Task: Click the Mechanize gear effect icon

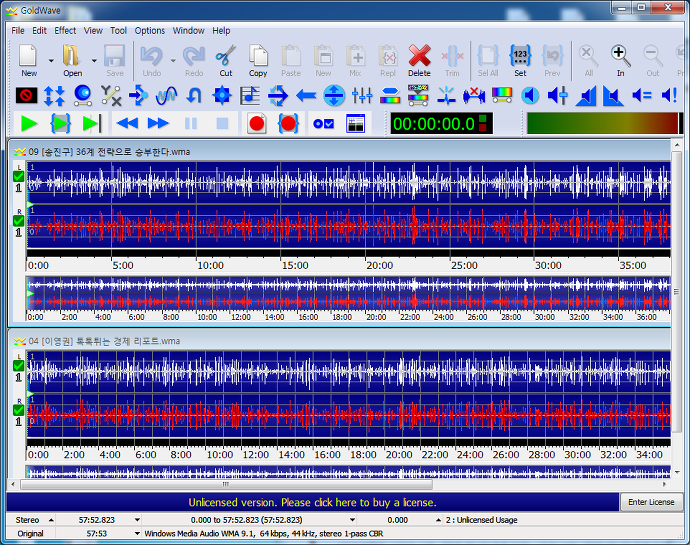Action: [x=222, y=95]
